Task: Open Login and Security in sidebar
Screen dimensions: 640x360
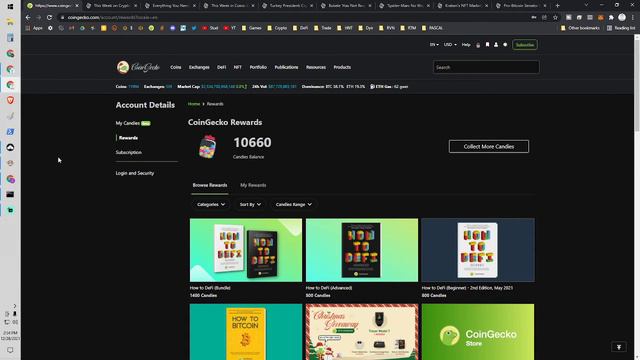Action: [135, 173]
